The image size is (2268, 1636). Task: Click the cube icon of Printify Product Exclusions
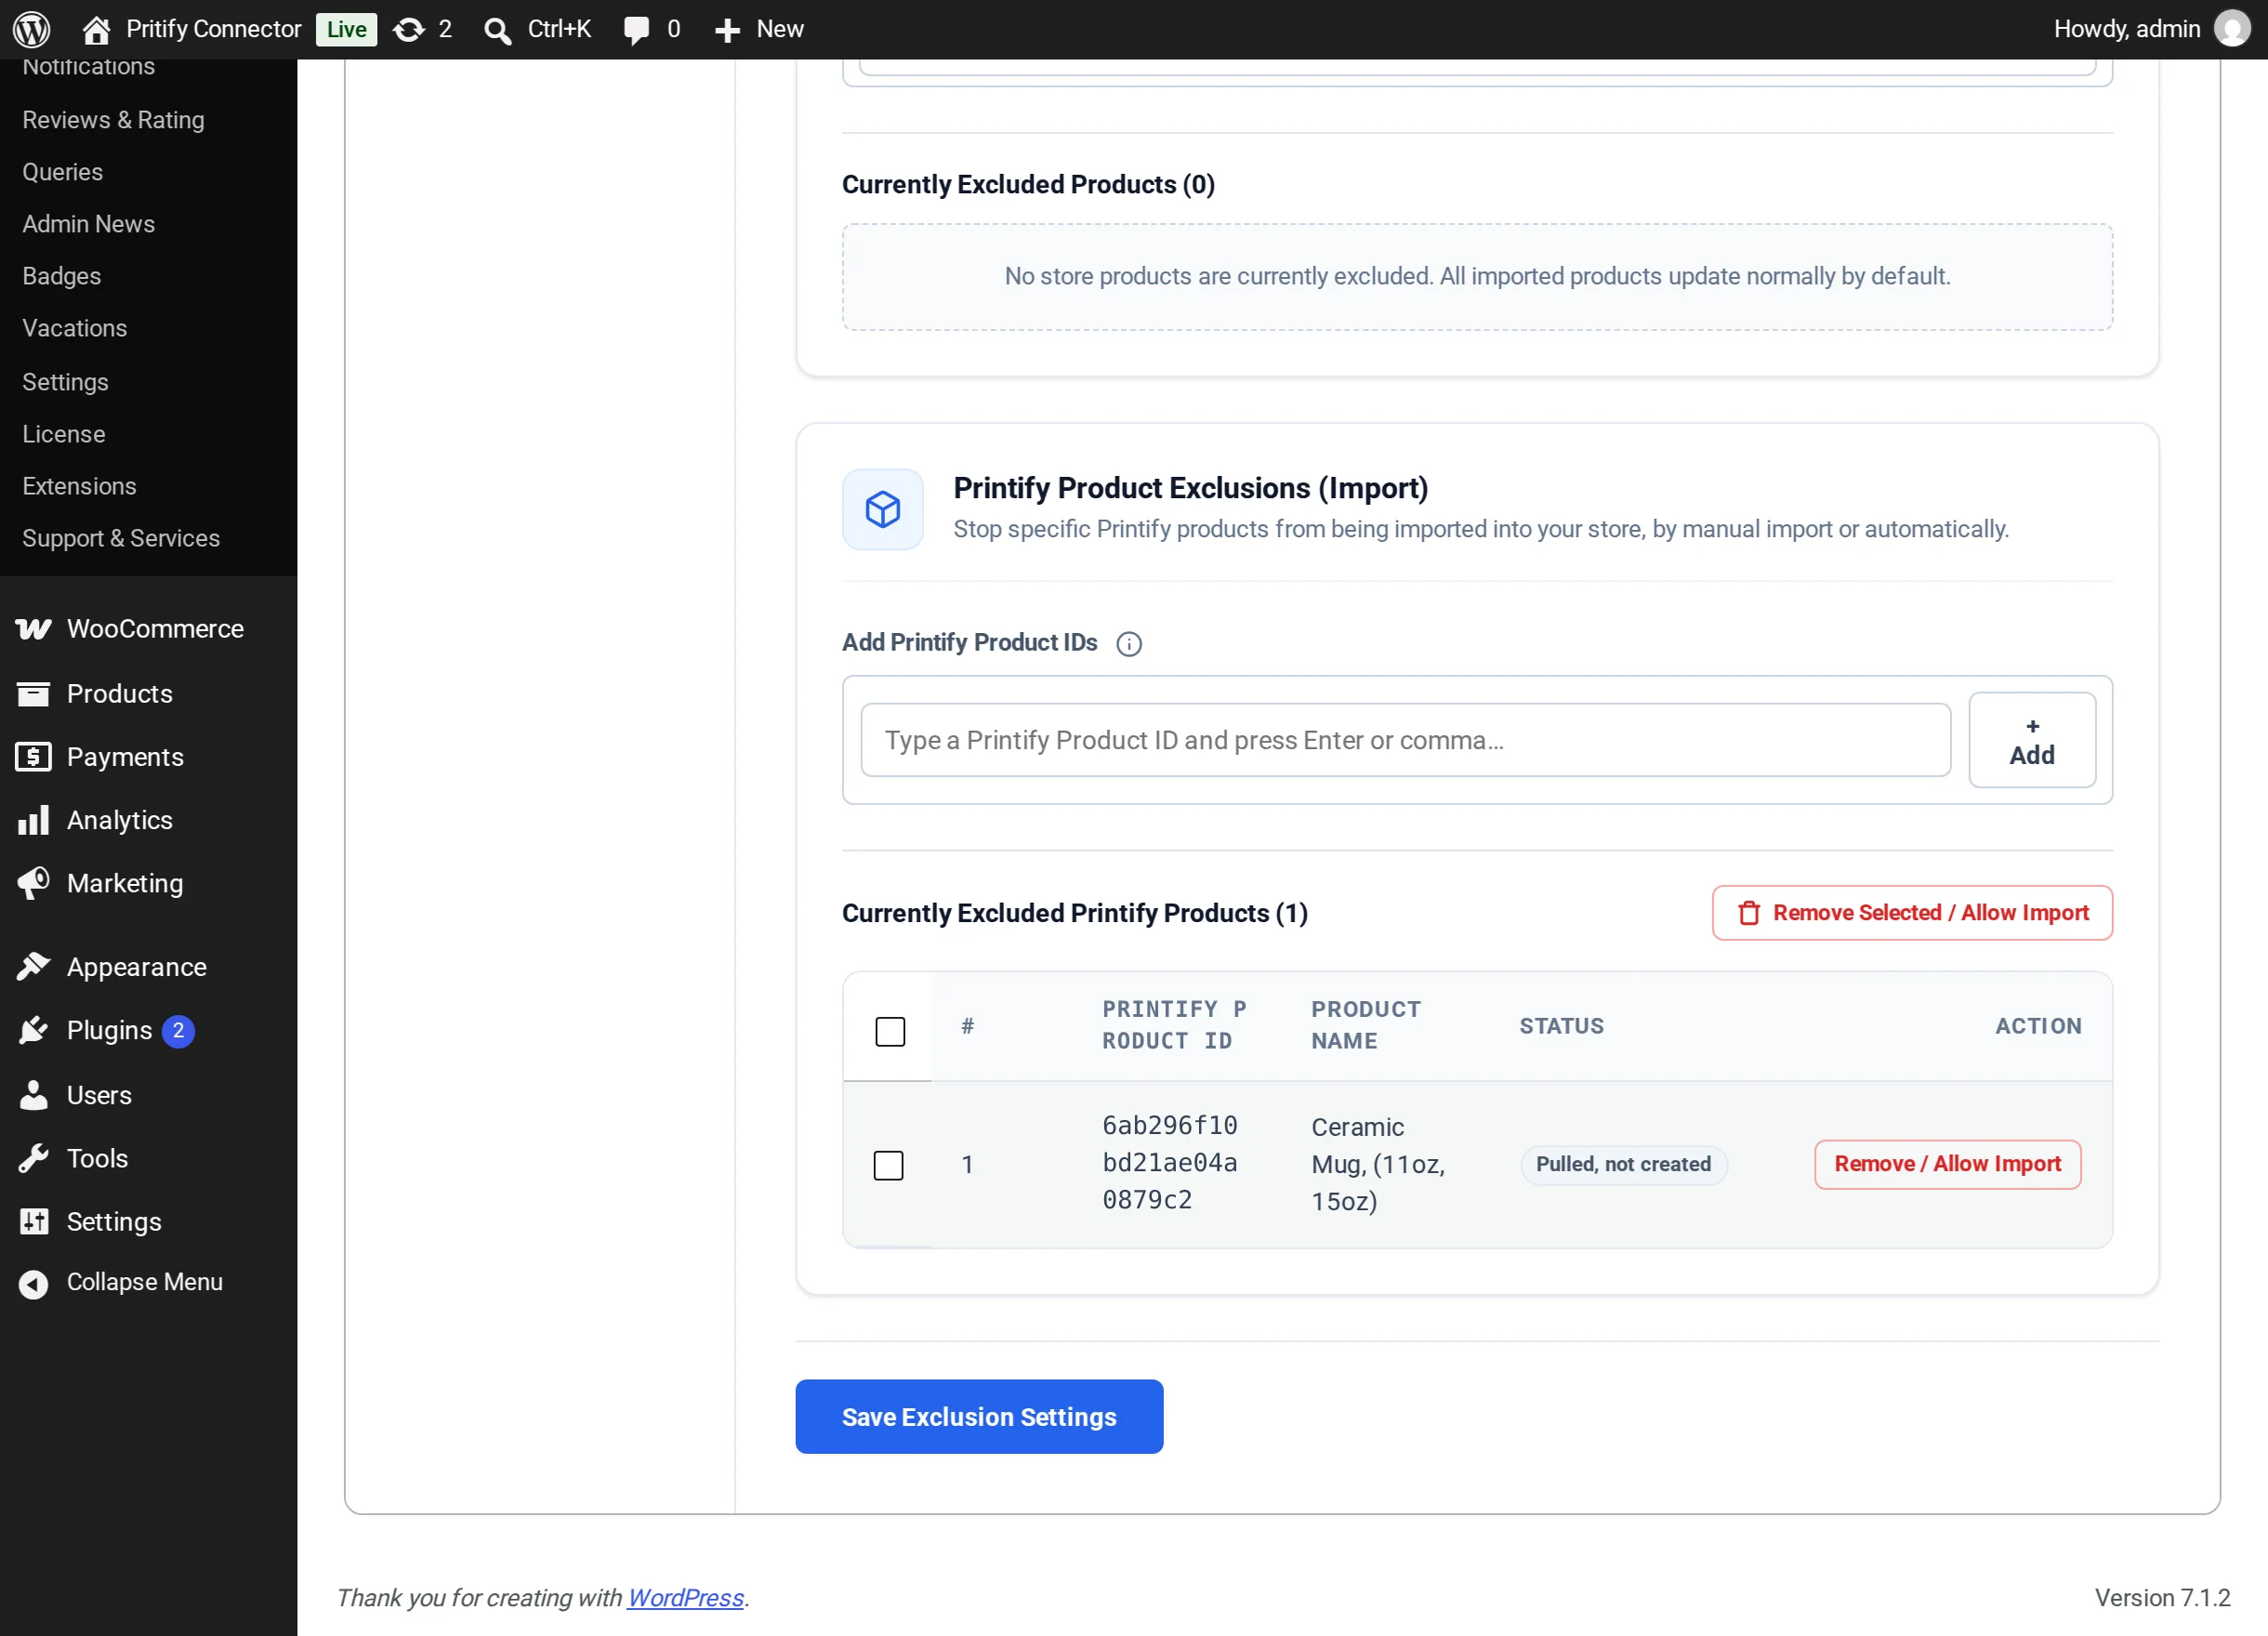(x=882, y=509)
